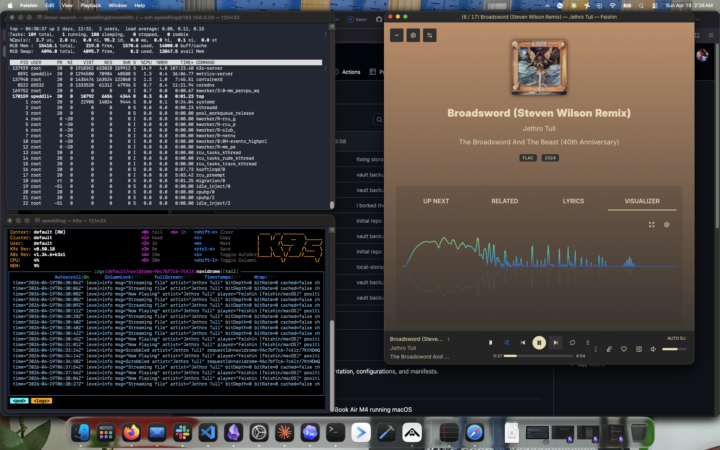Mute audio with the speaker icon
720x450 pixels.
click(653, 349)
